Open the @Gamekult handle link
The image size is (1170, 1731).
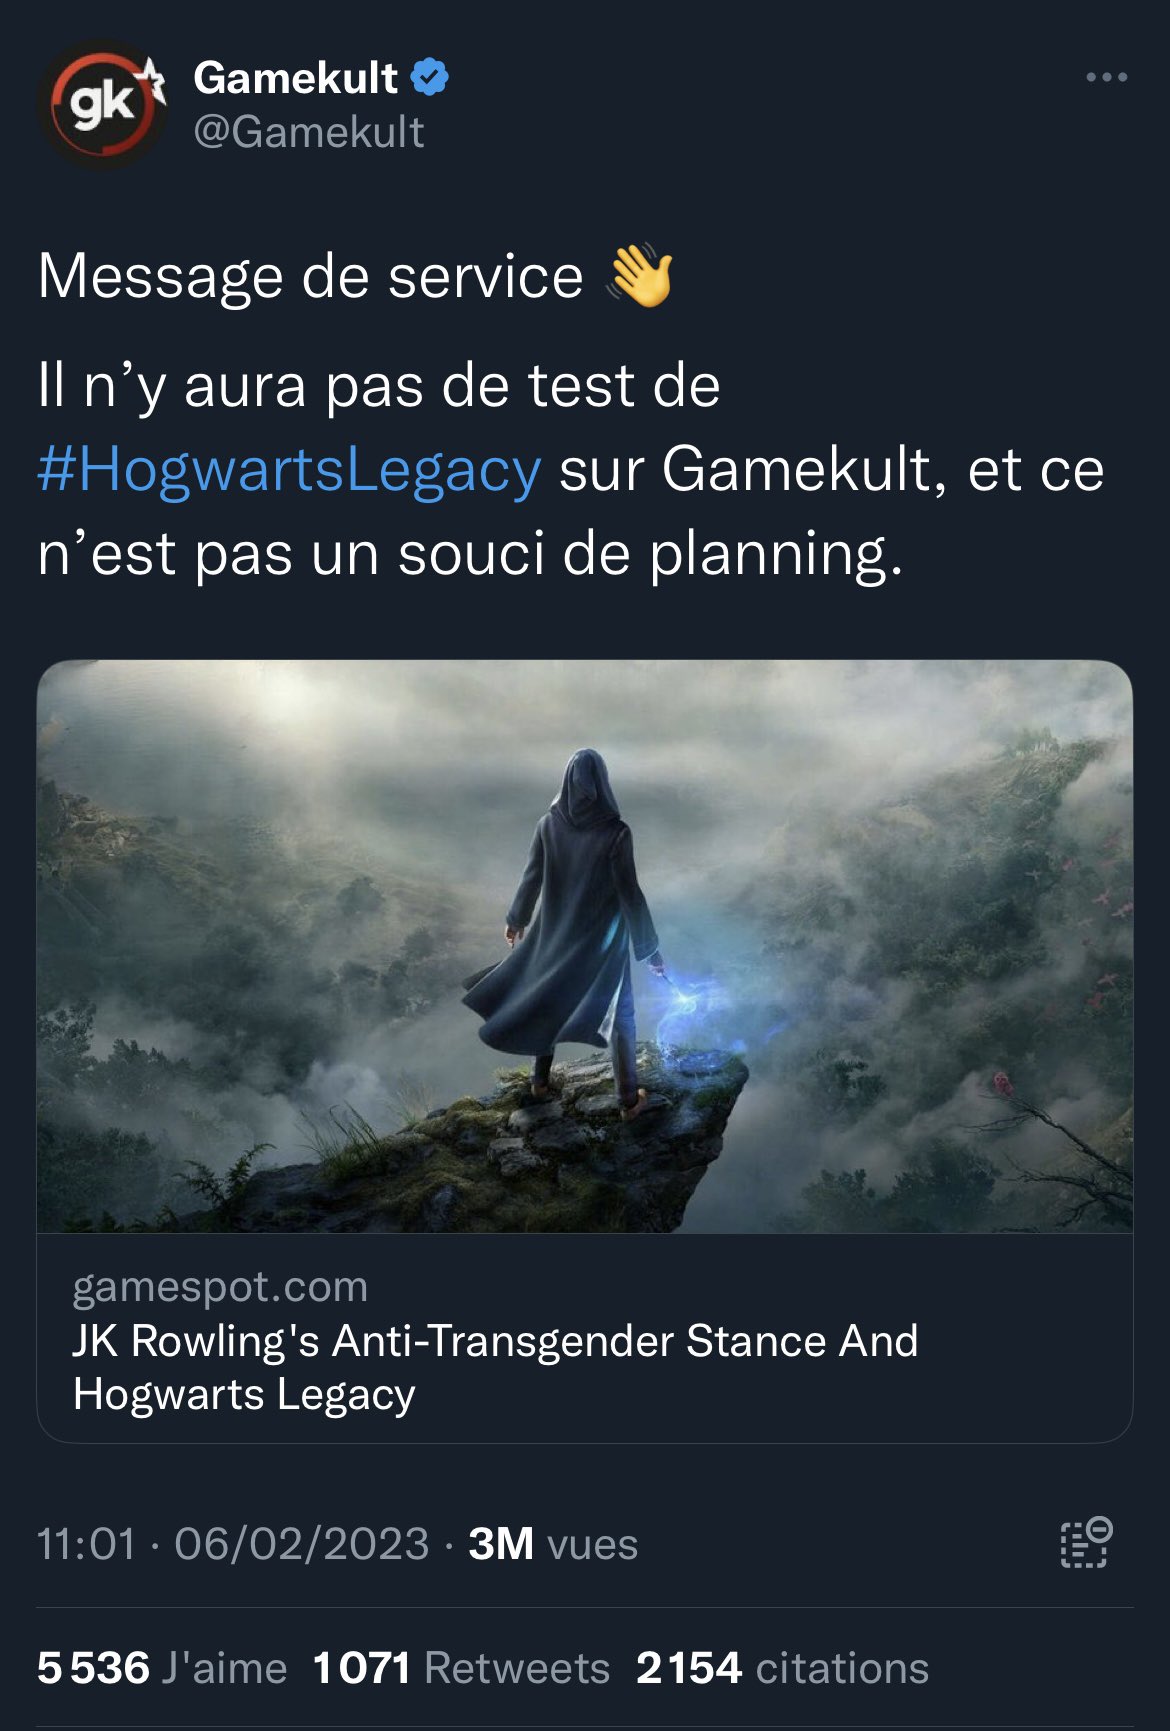pyautogui.click(x=309, y=132)
